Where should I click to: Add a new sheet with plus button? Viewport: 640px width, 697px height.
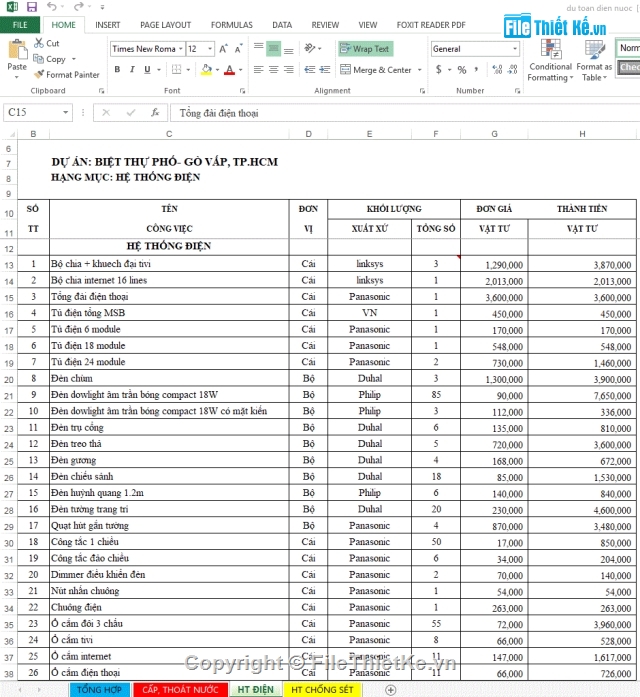point(390,689)
